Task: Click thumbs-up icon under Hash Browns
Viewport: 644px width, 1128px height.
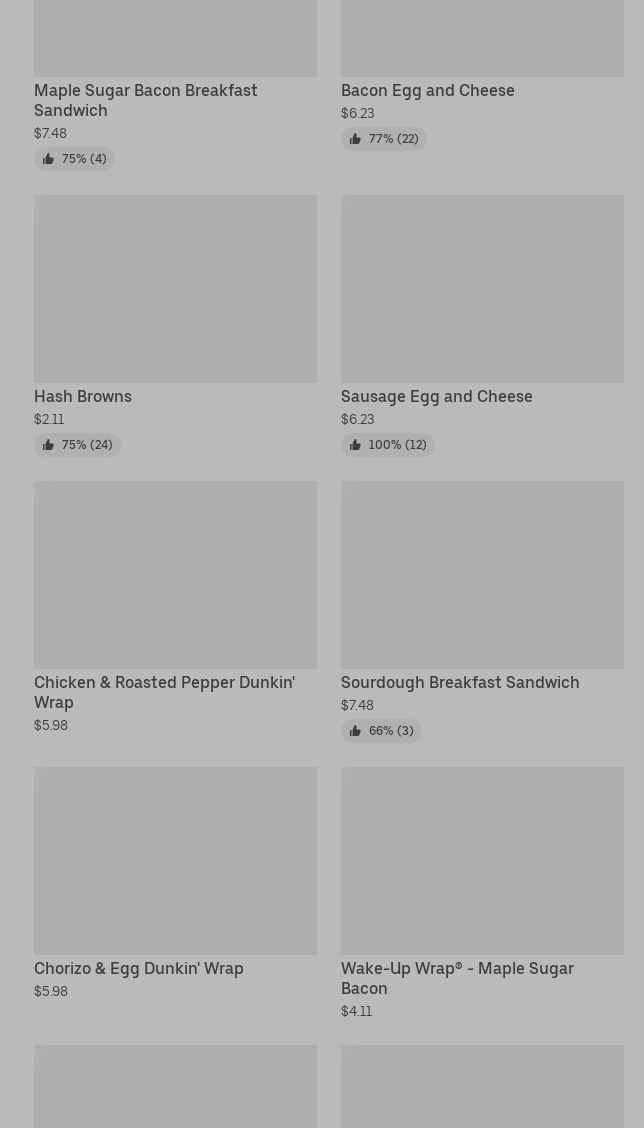Action: coord(48,445)
